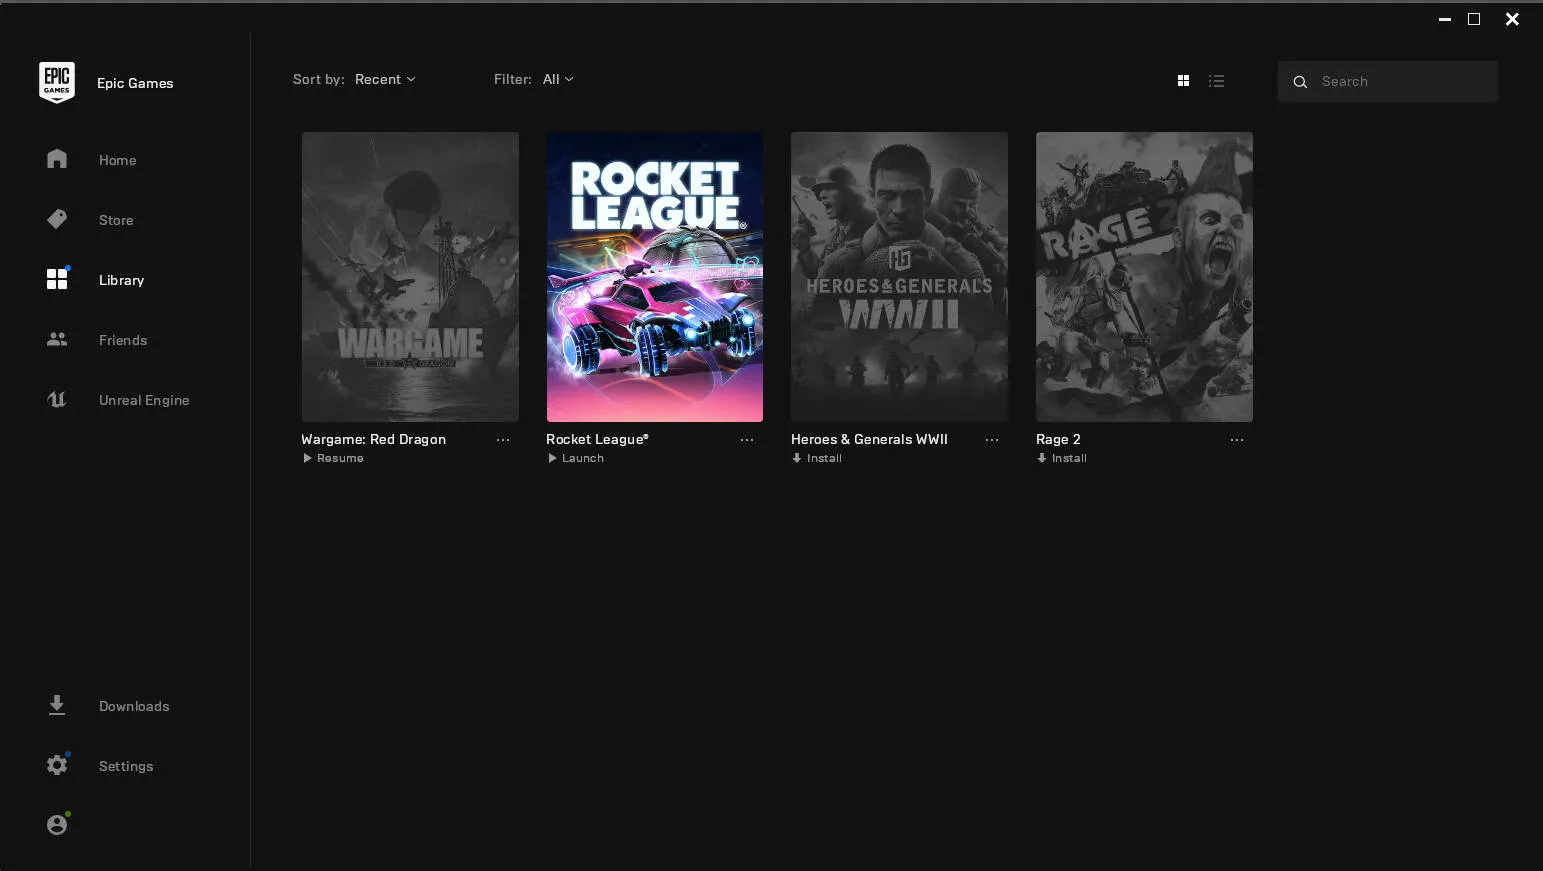This screenshot has width=1543, height=871.
Task: Open the Downloads menu label
Action: tap(134, 706)
